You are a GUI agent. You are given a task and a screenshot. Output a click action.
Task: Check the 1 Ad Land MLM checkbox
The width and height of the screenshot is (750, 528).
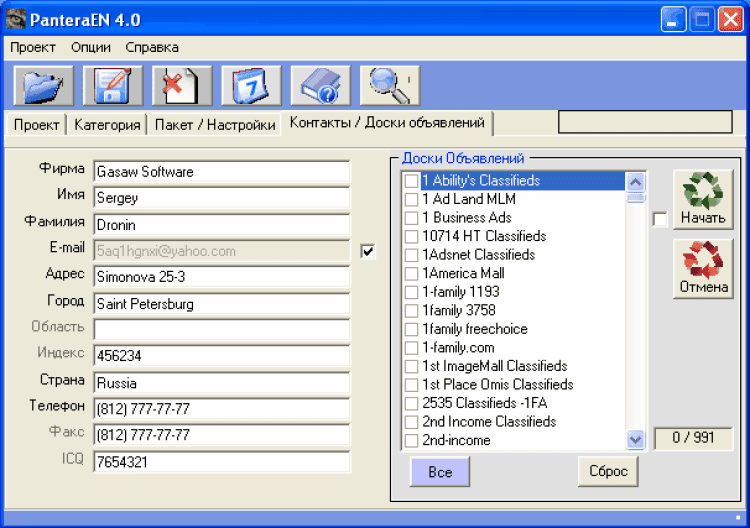tap(411, 200)
